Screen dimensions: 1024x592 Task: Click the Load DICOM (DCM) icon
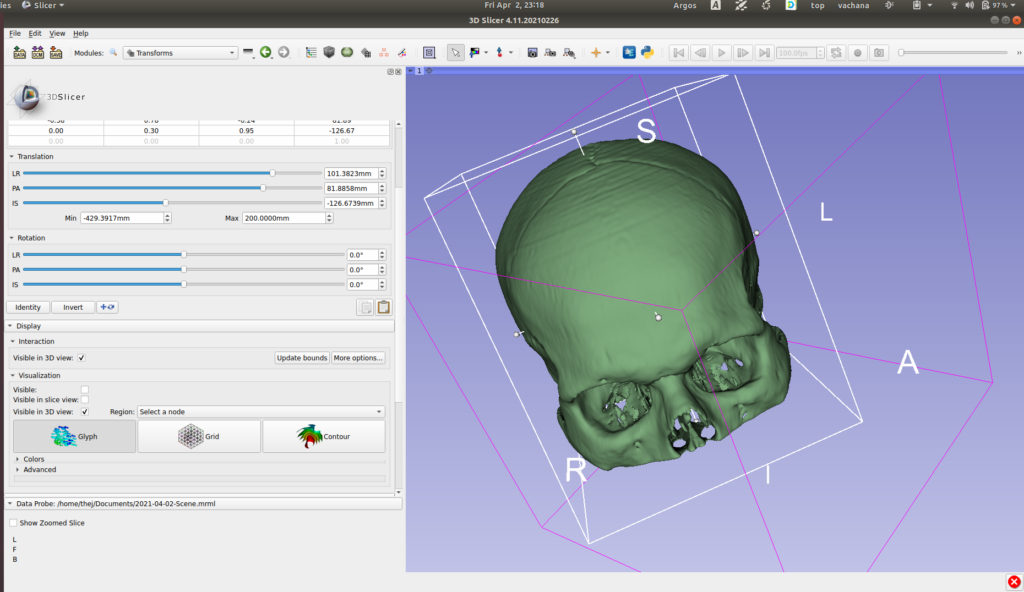tap(38, 53)
